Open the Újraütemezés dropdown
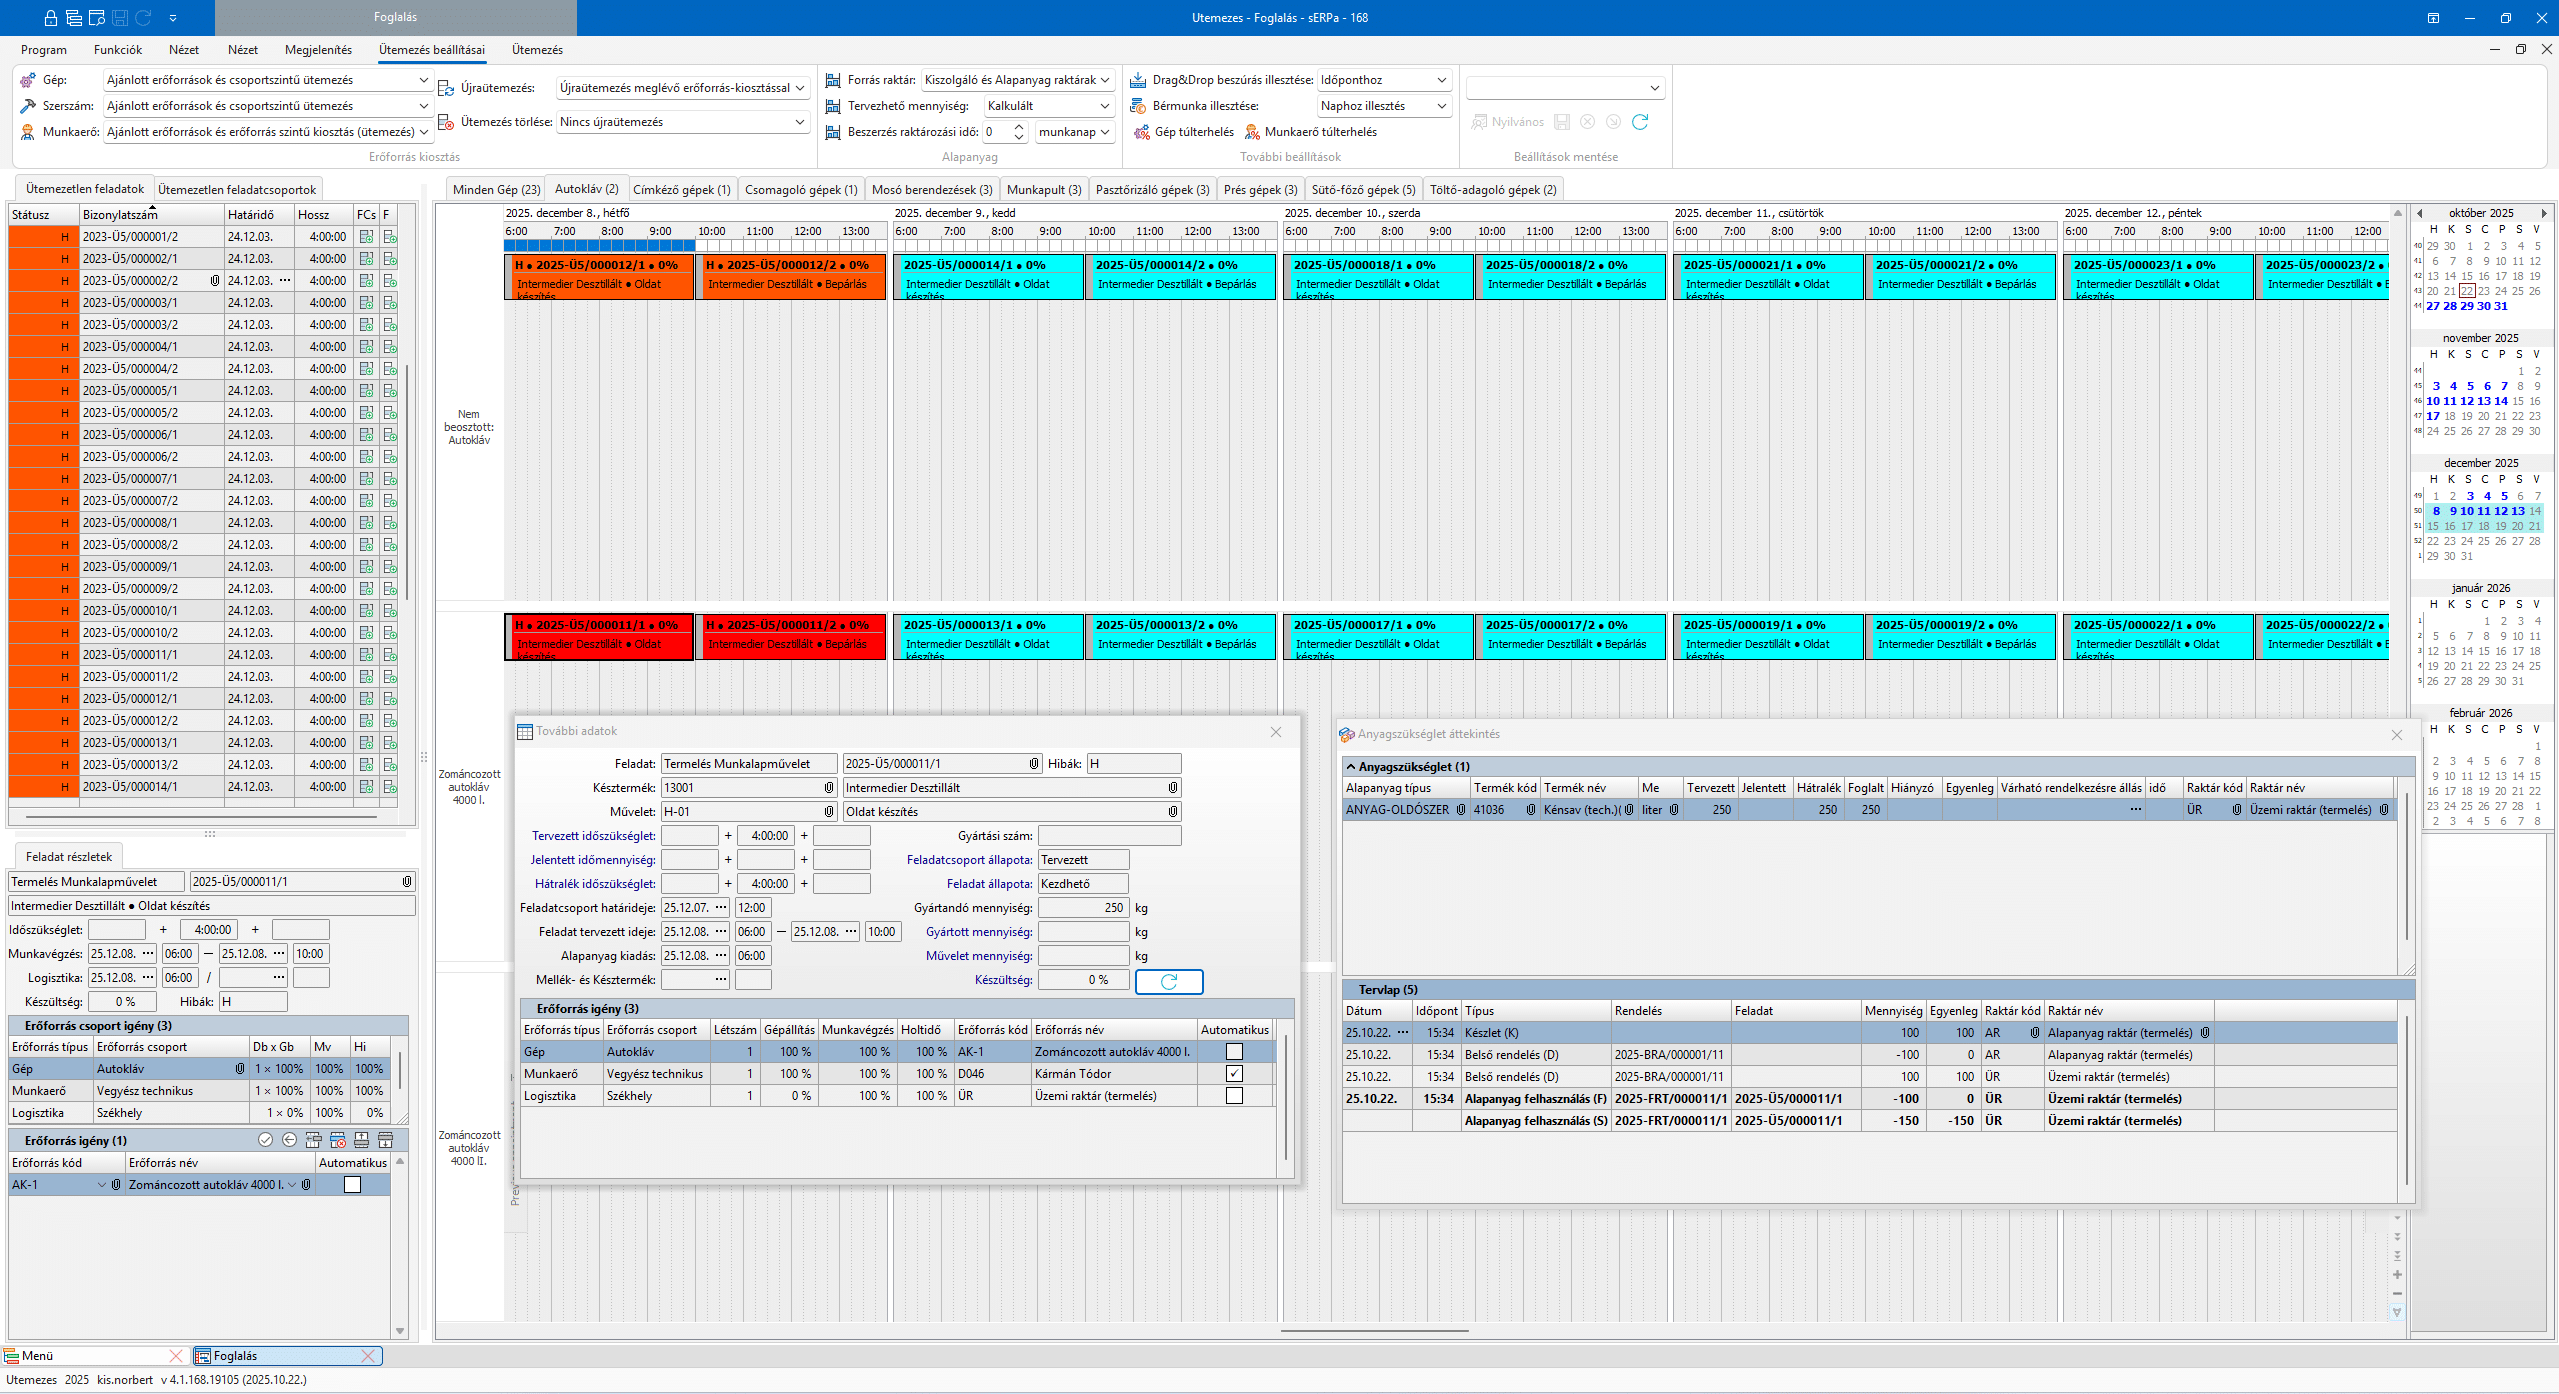Screen dimensions: 2559x1394 coord(800,88)
